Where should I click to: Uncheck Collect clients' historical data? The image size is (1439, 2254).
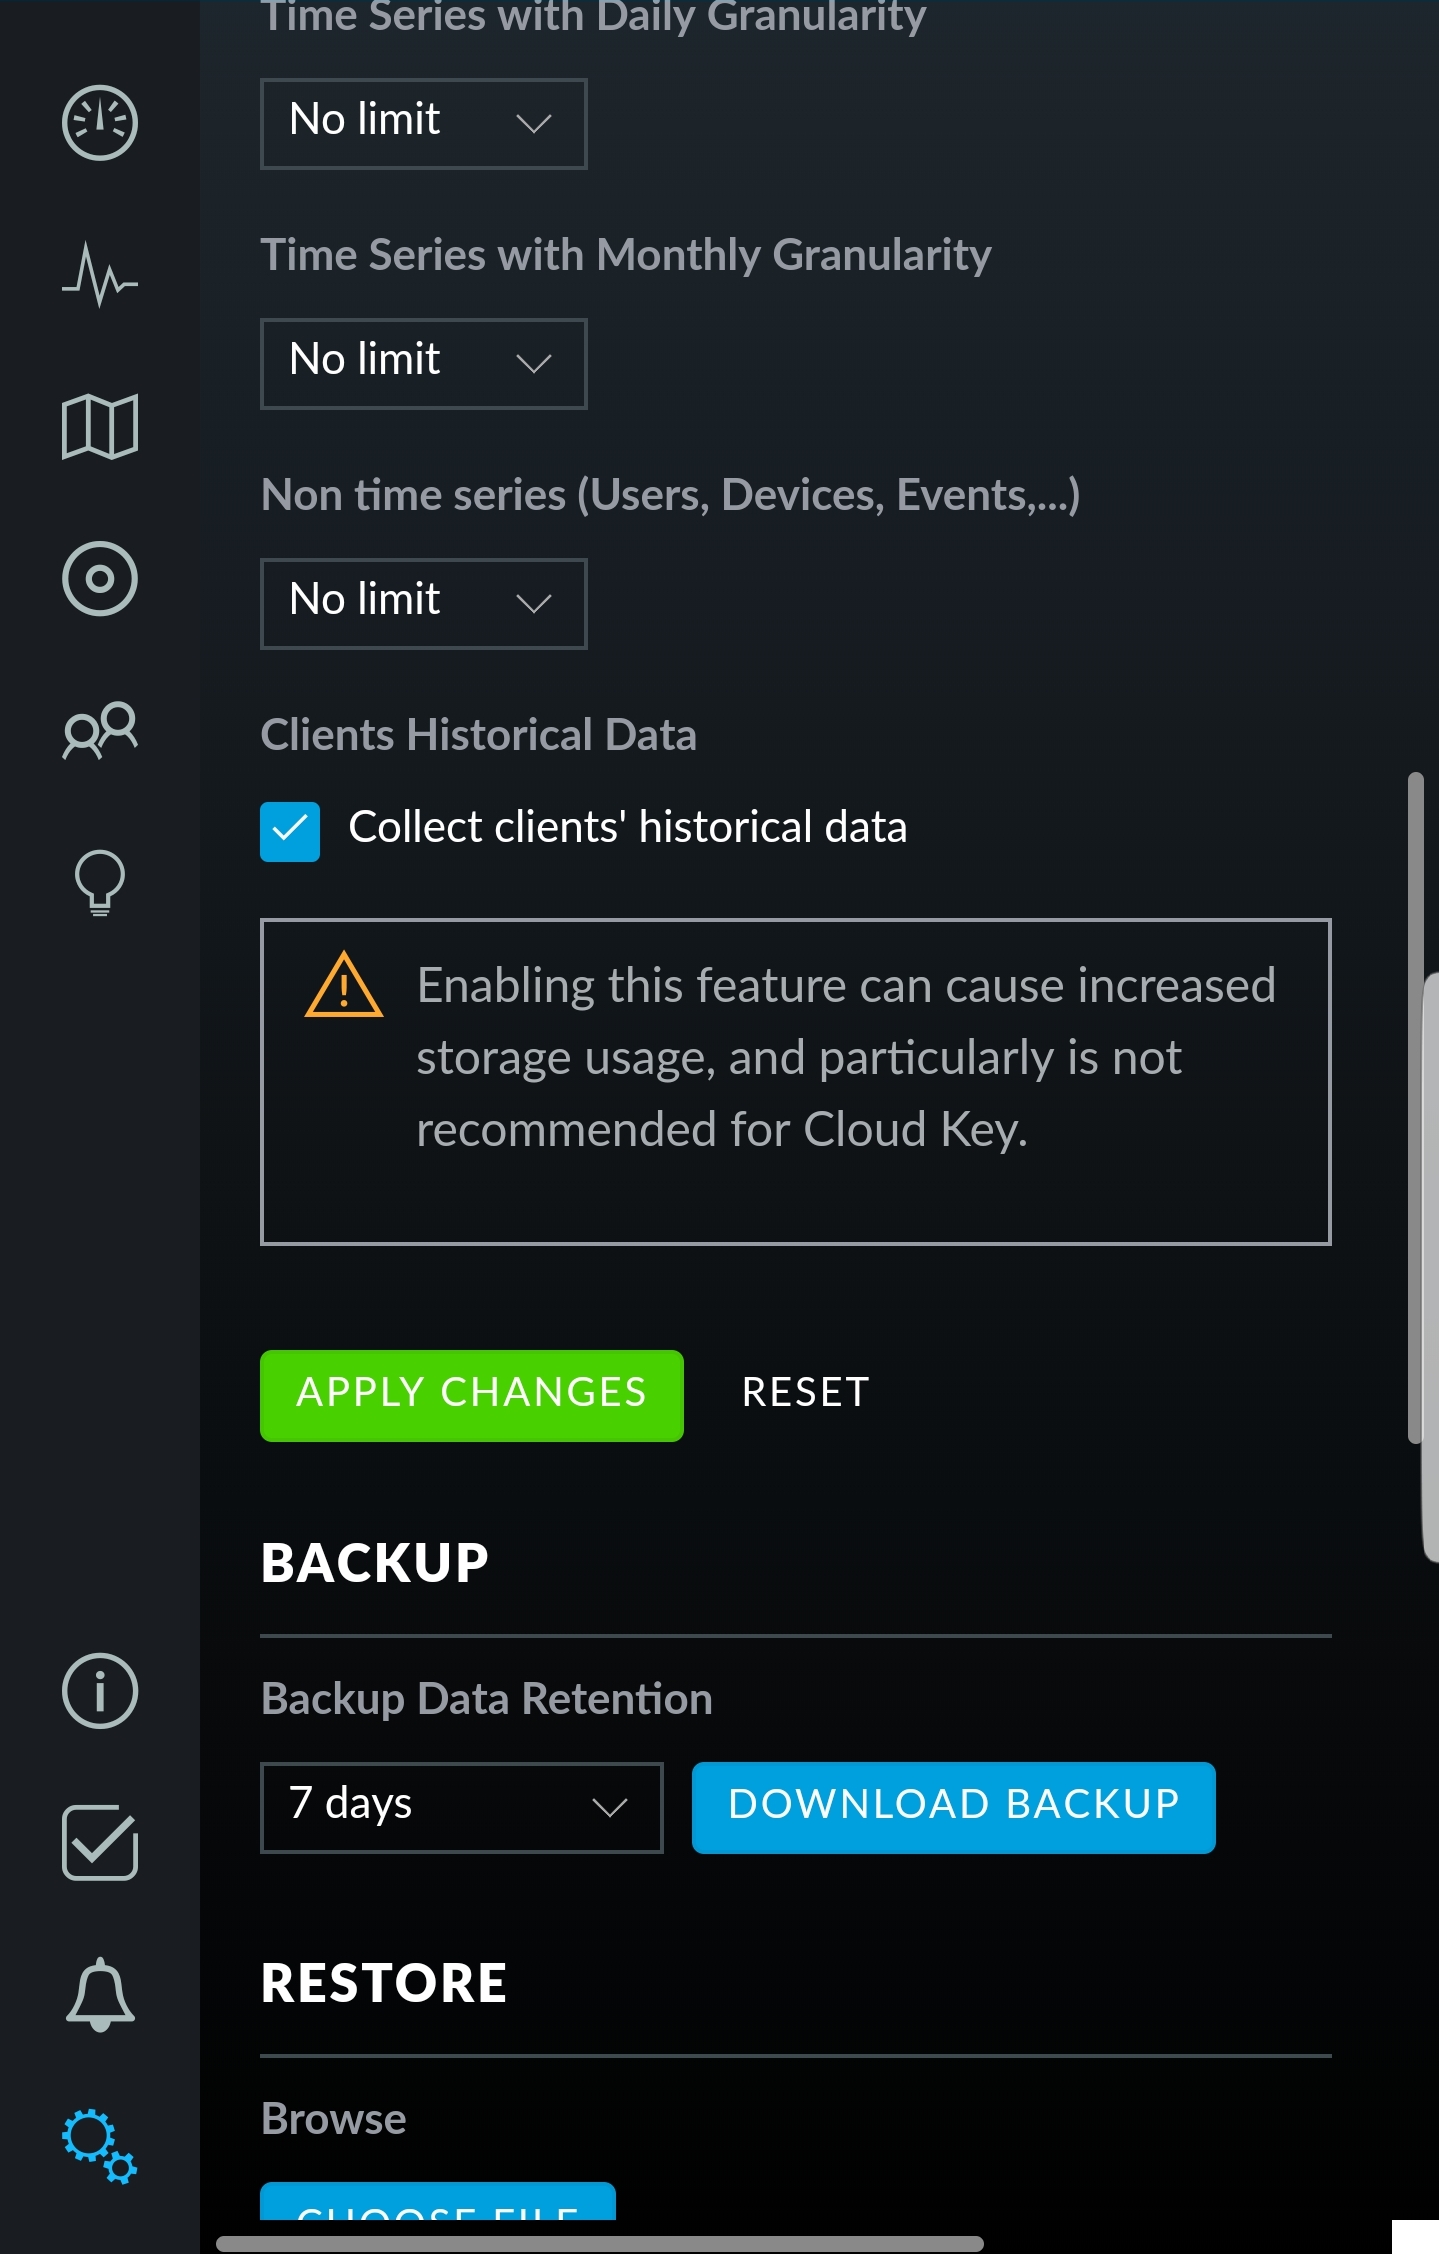(290, 831)
